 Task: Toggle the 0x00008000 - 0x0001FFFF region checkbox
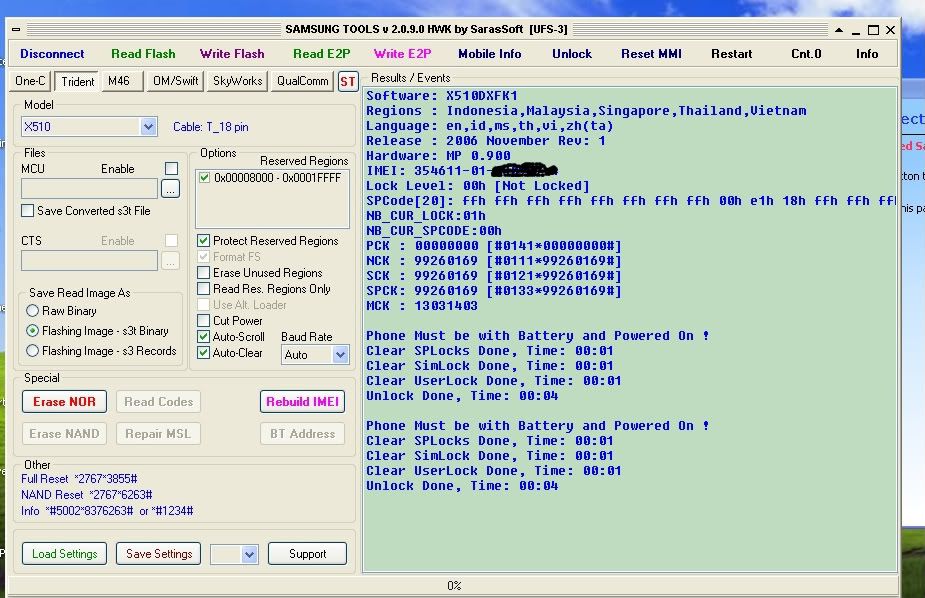tap(204, 178)
